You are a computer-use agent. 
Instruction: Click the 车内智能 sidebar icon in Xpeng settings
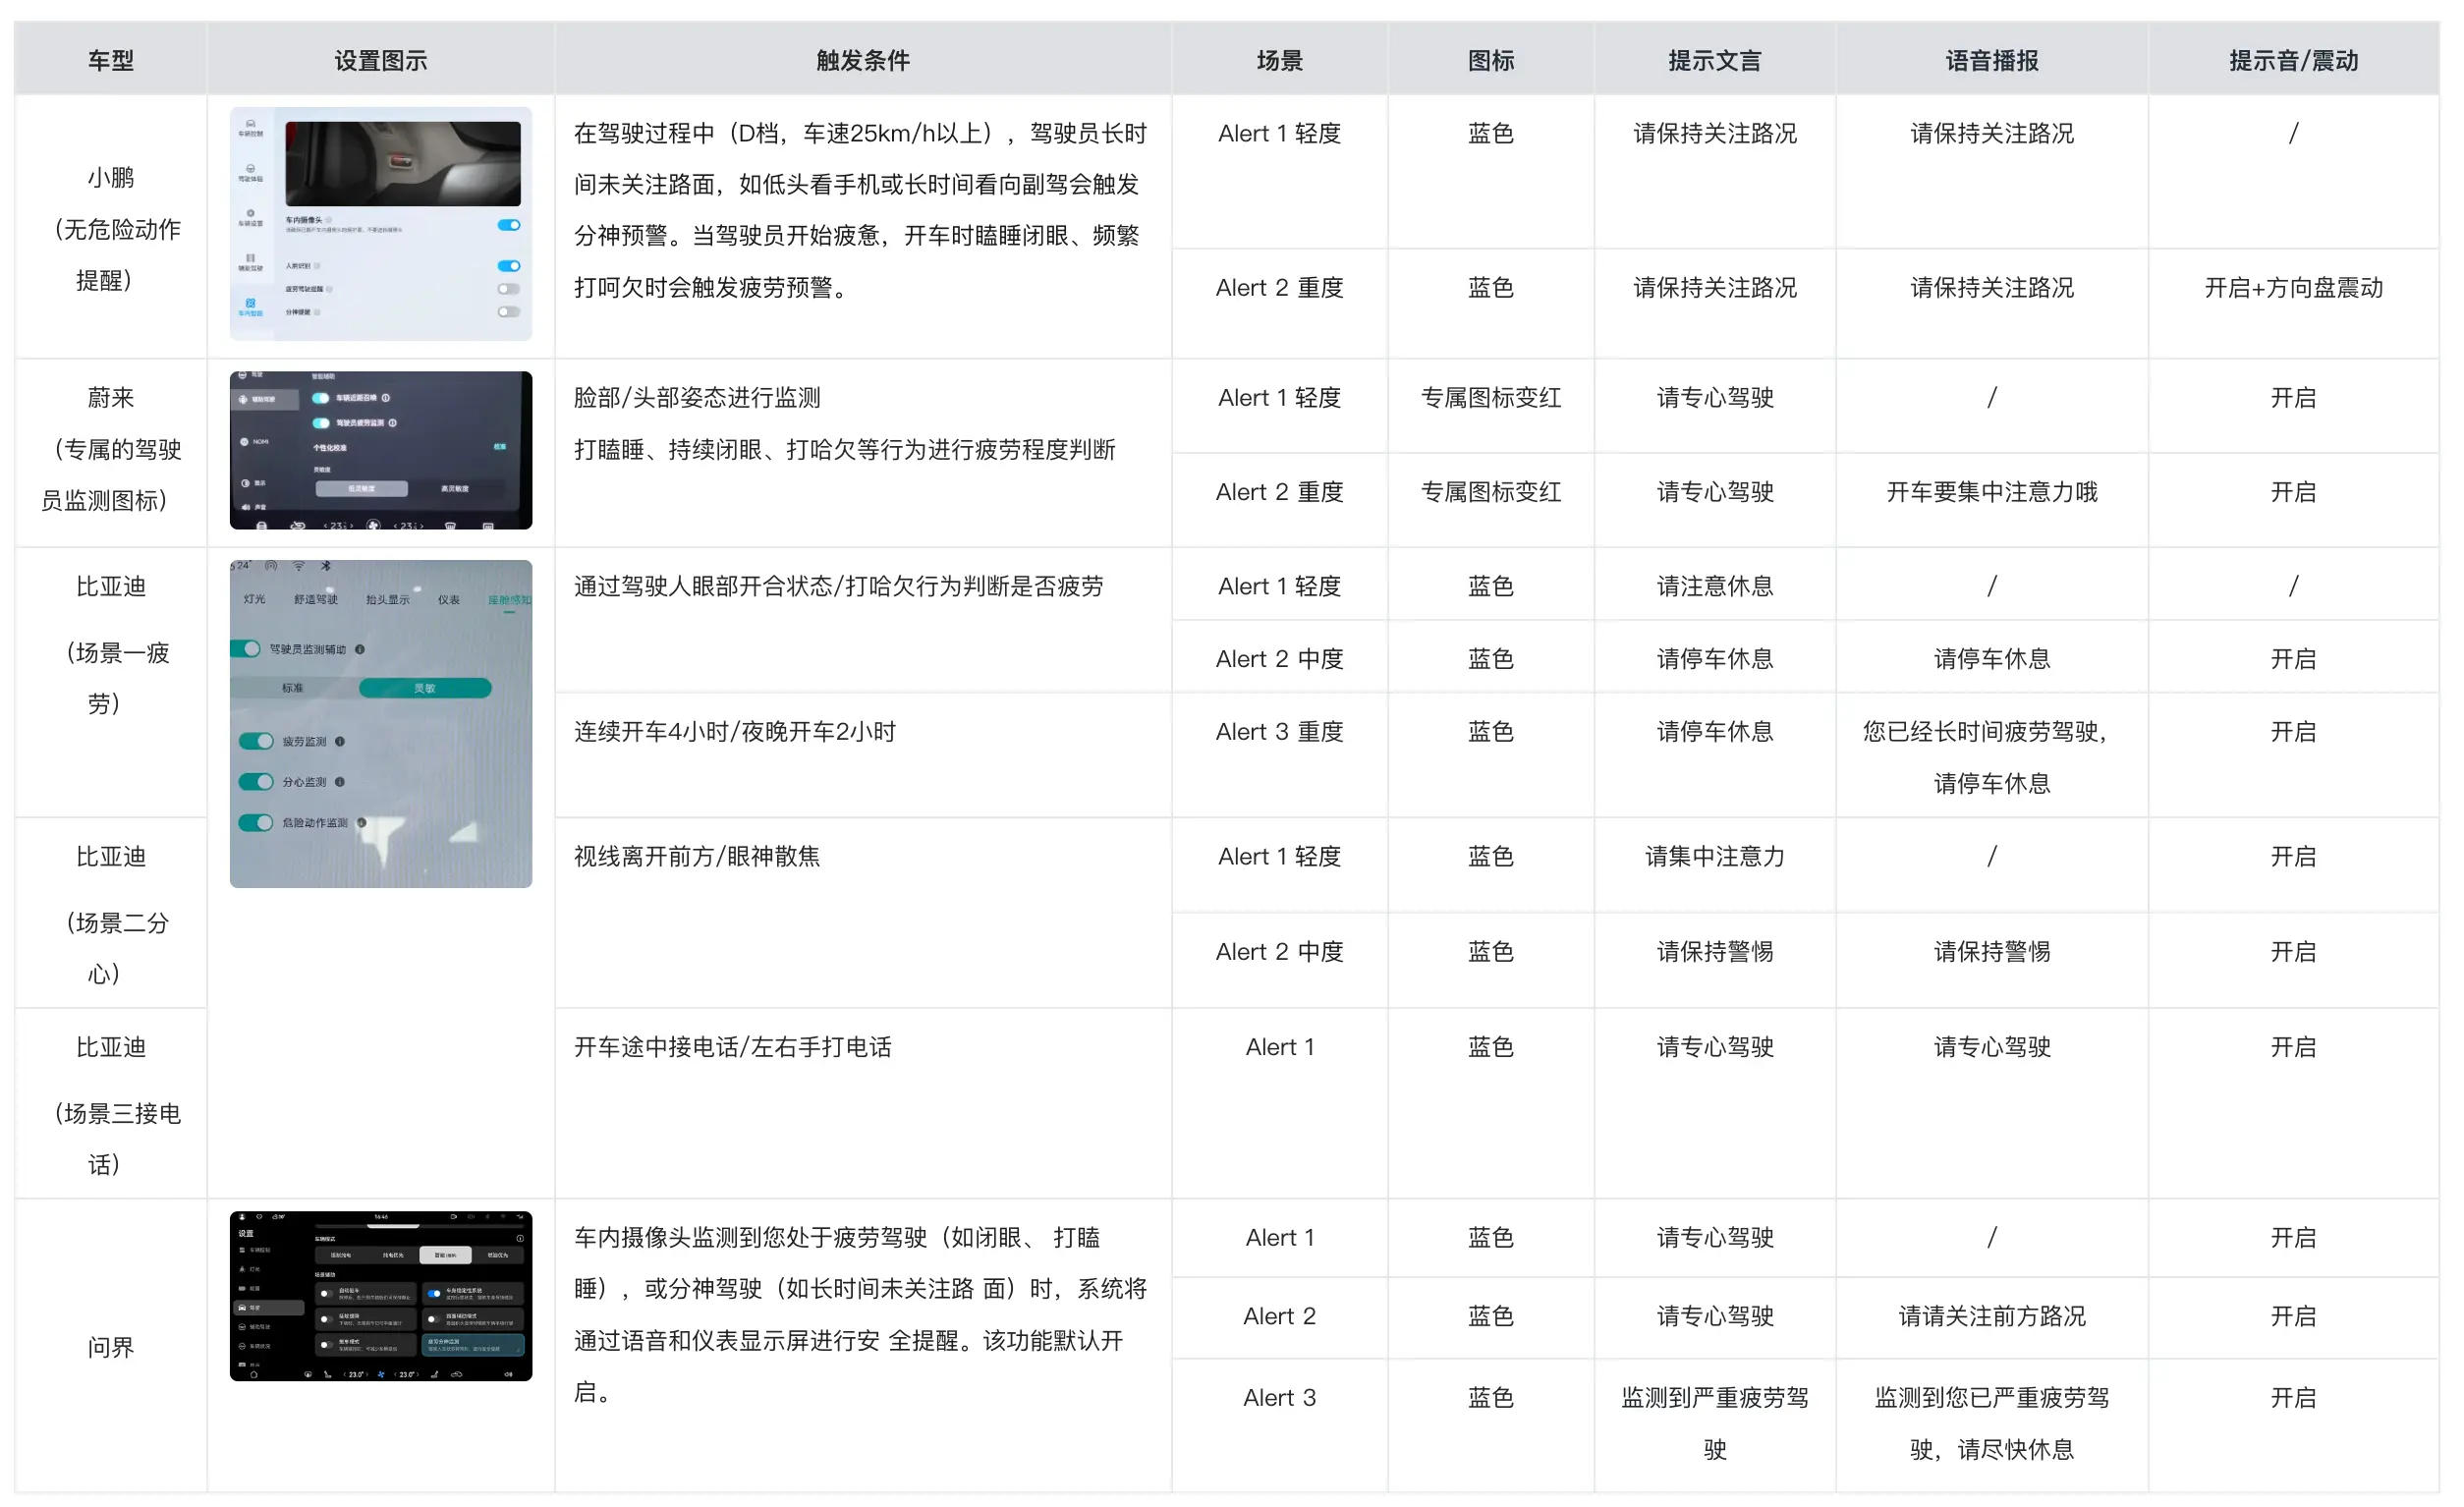tap(250, 305)
